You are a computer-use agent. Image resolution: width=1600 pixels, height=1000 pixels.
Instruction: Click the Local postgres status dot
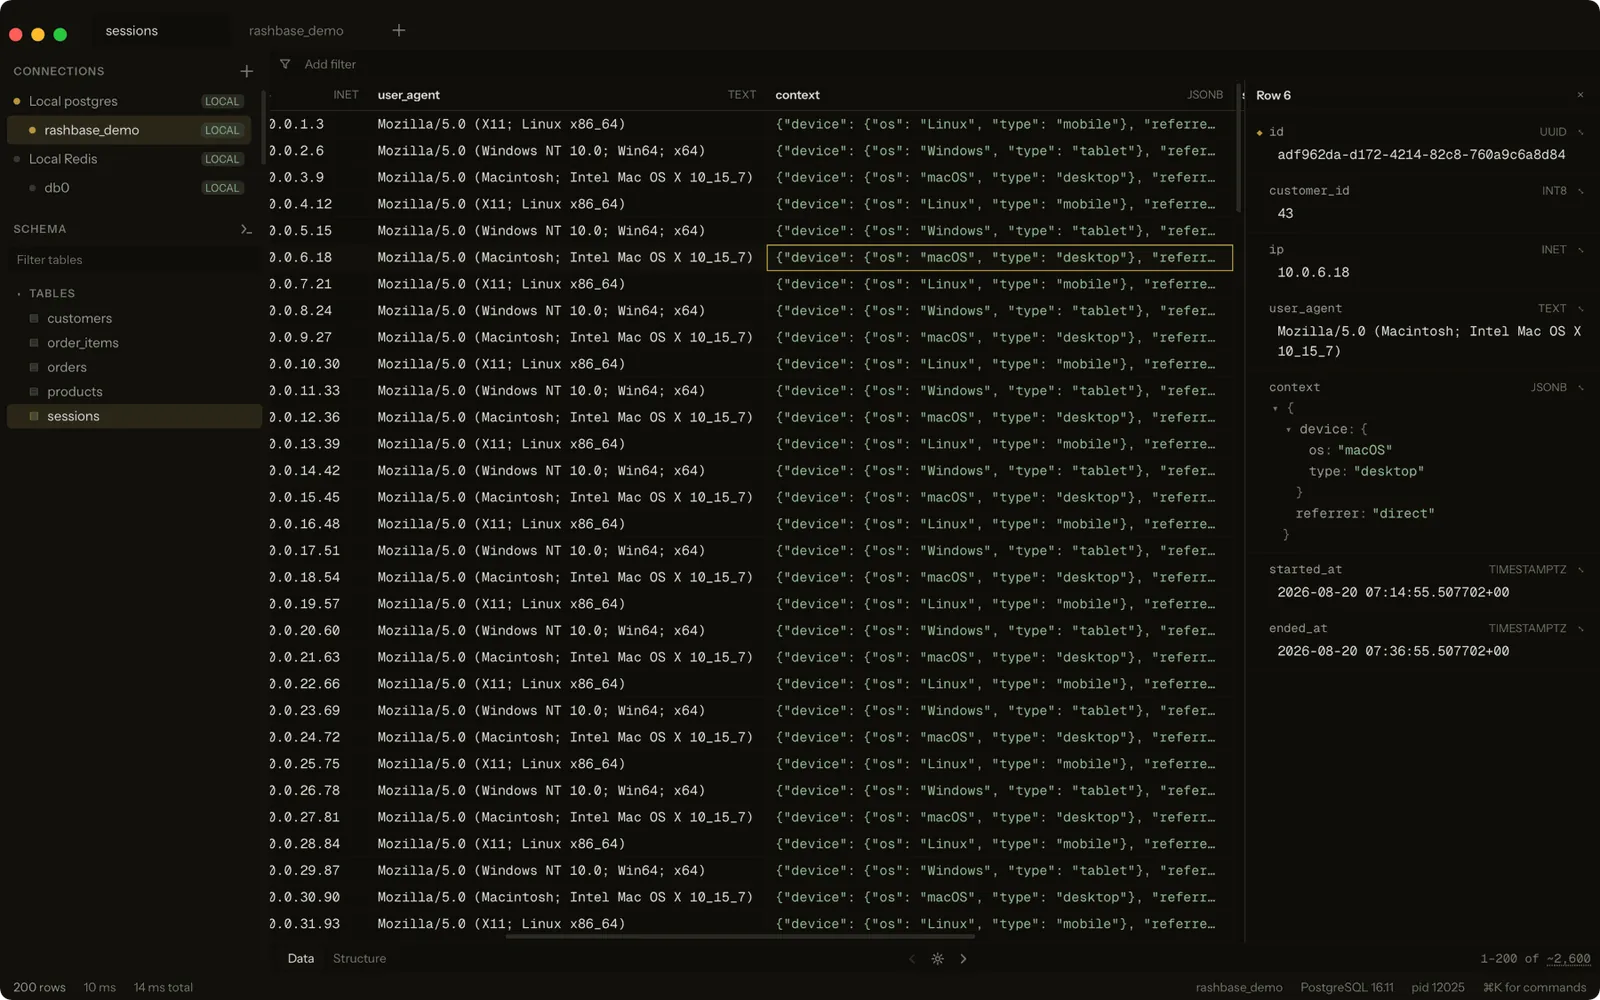pyautogui.click(x=17, y=101)
